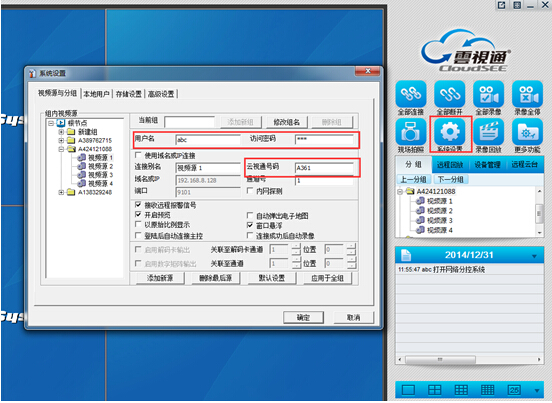
Task: Click the 根节点 root node icon in the dialog tree
Action: [61, 123]
